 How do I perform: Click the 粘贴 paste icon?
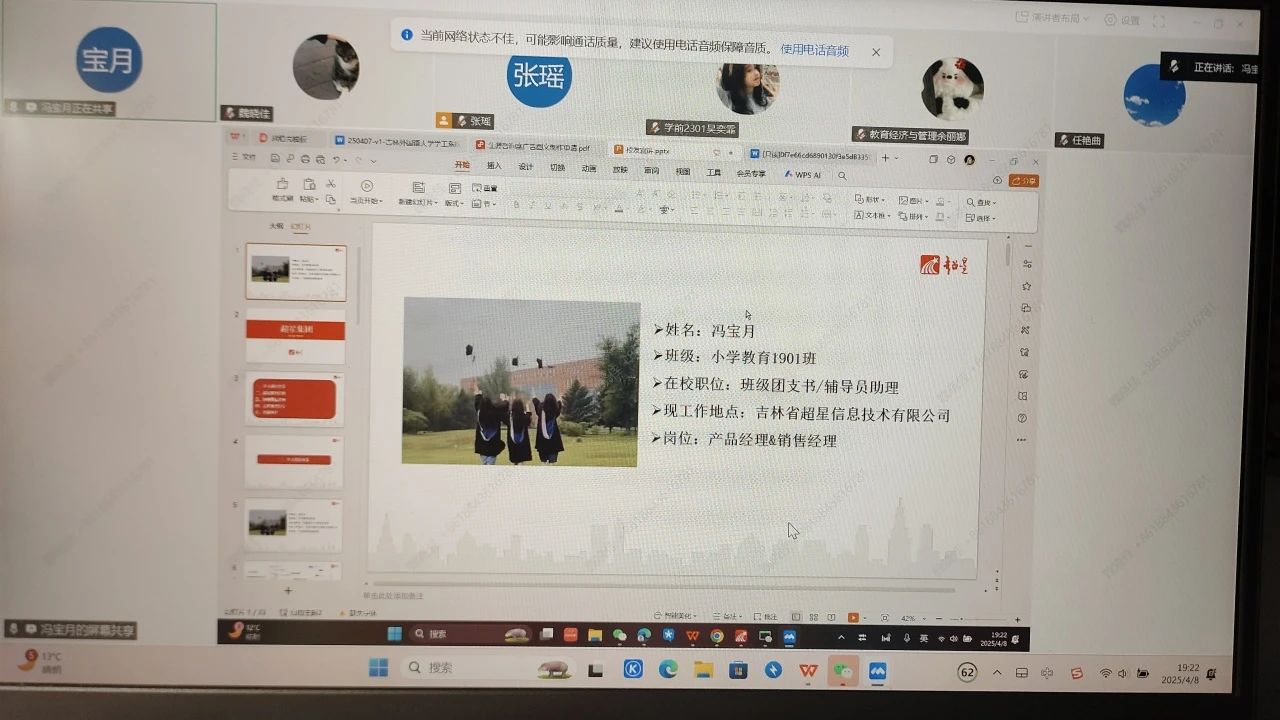tap(308, 184)
